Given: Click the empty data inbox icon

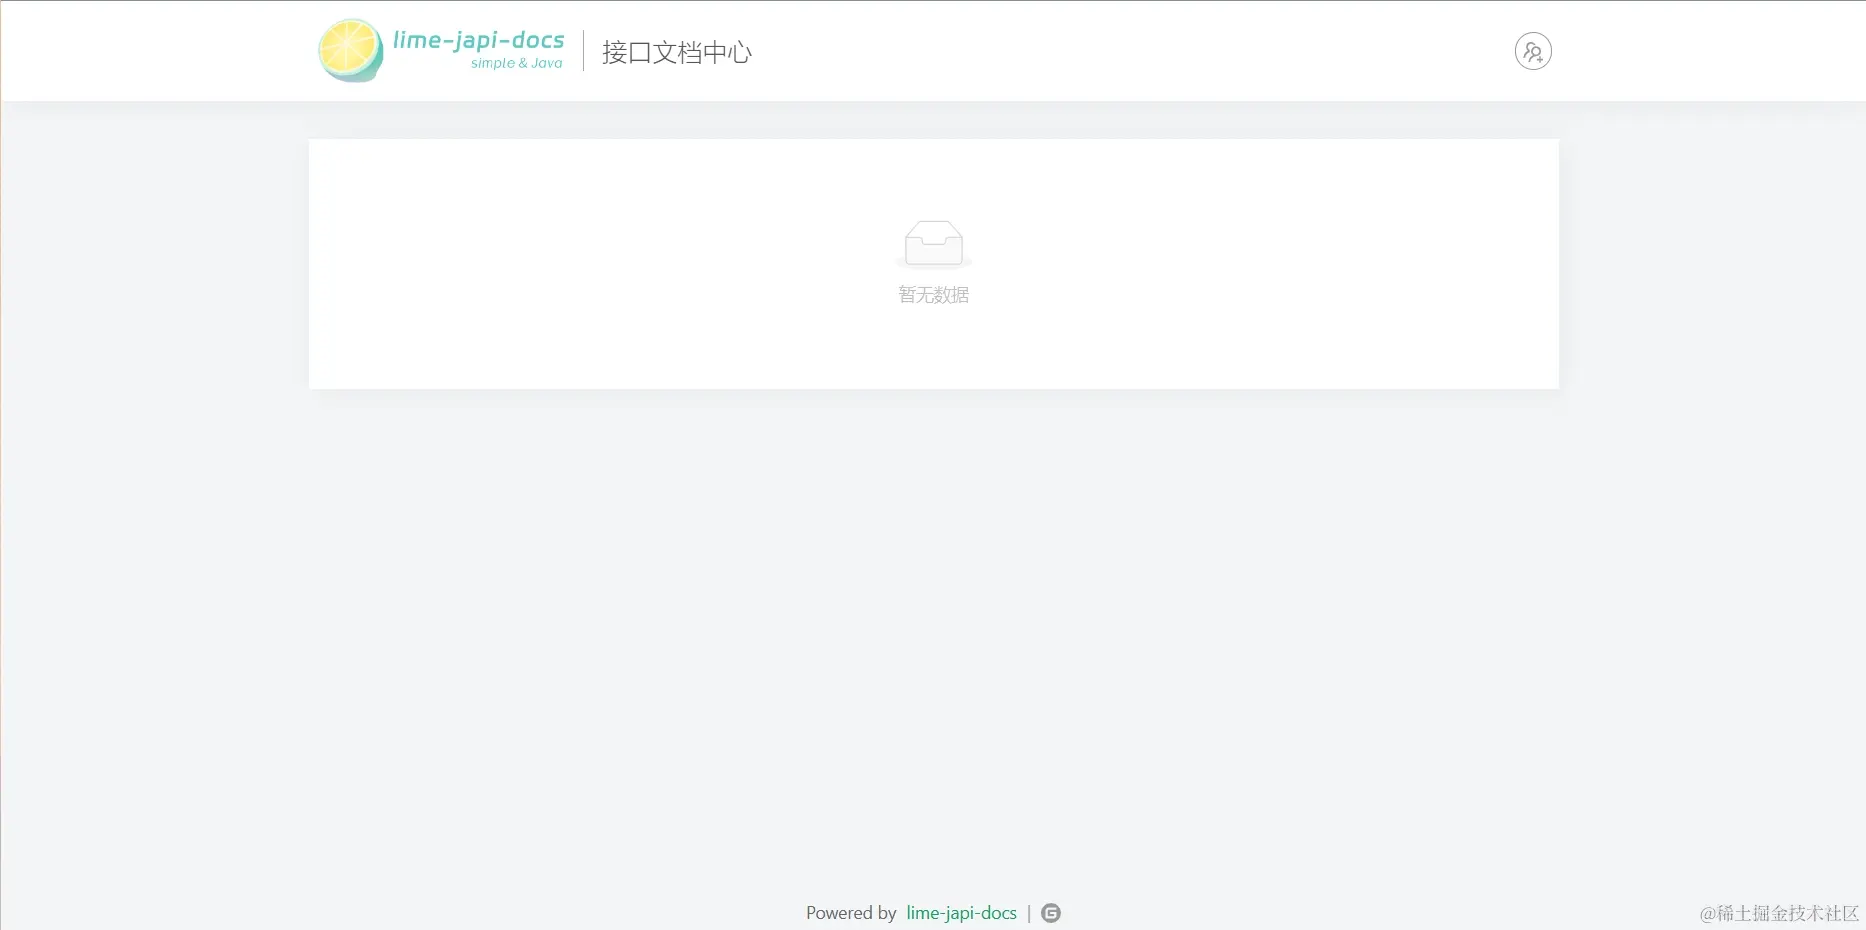Looking at the screenshot, I should coord(934,245).
